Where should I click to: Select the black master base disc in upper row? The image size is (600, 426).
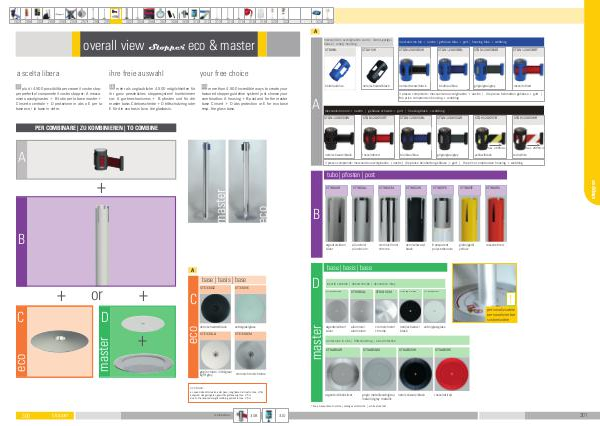point(410,310)
